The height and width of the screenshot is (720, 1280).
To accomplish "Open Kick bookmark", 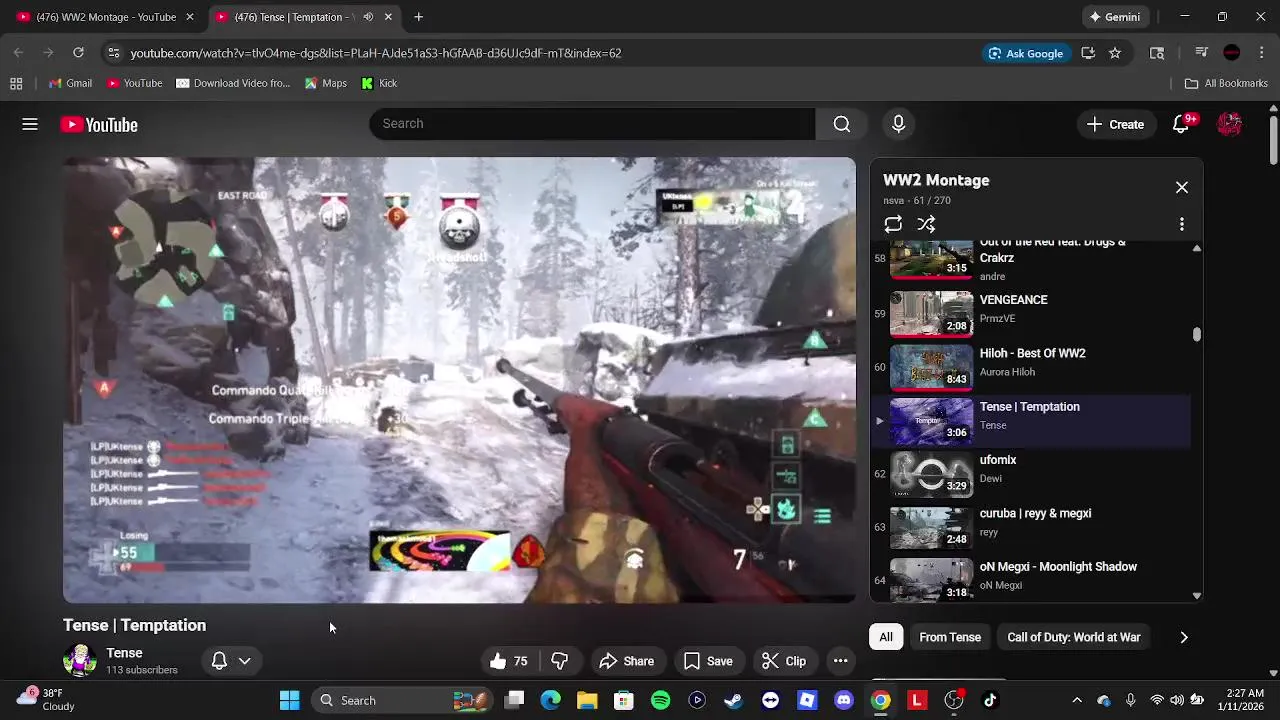I will [x=379, y=83].
